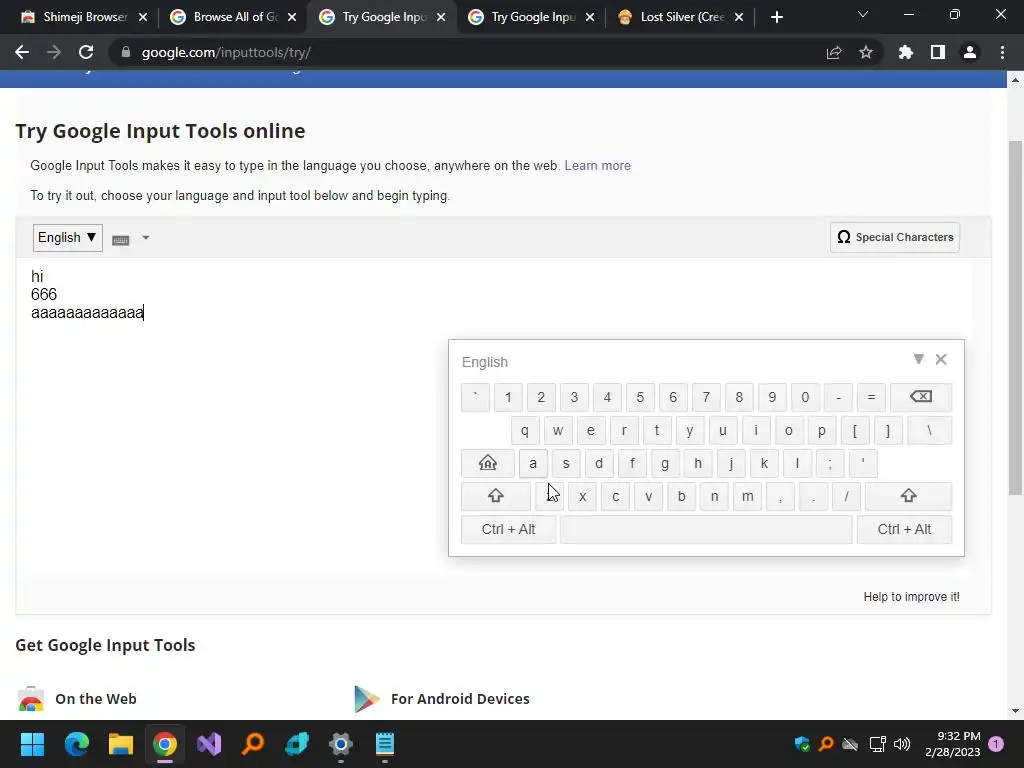Click the caps lock key icon

(488, 463)
